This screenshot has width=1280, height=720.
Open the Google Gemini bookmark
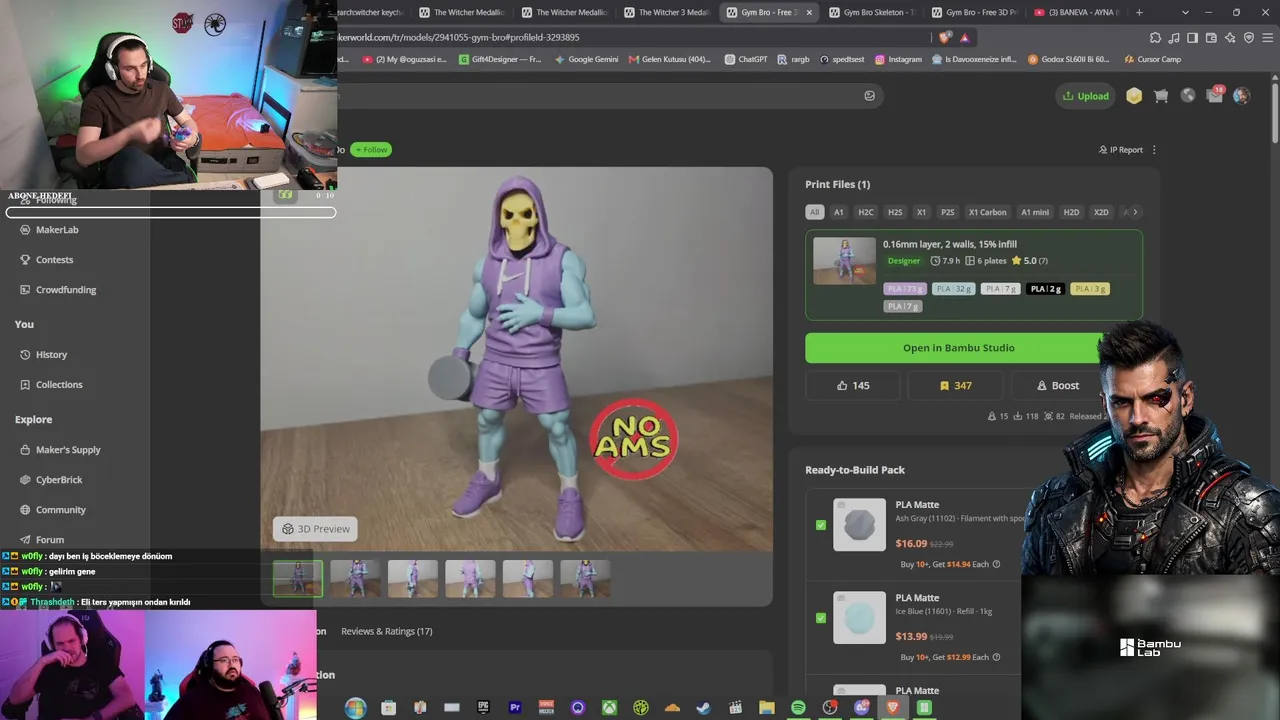coord(586,59)
